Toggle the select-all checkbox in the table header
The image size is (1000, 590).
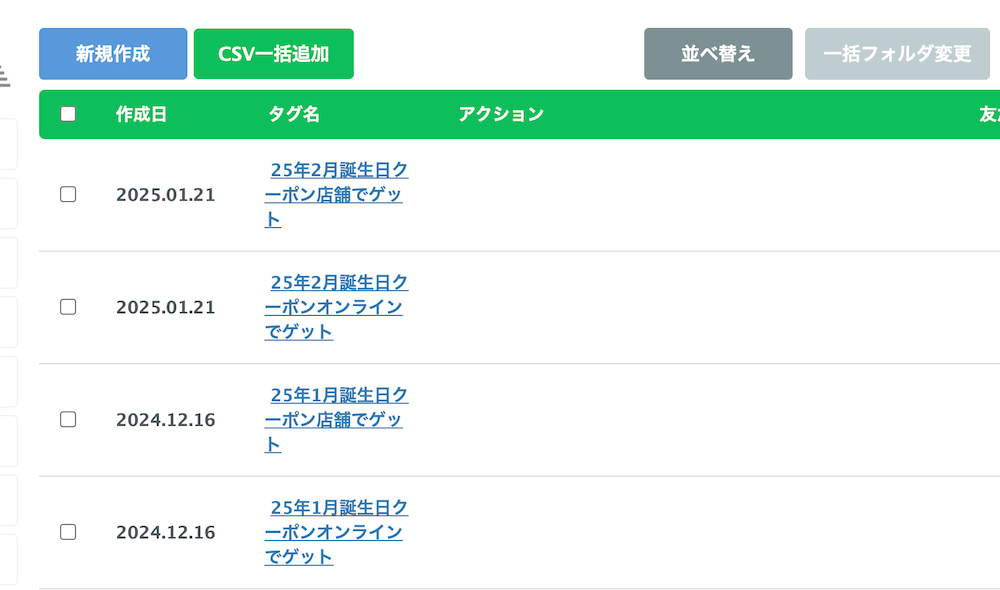point(68,114)
